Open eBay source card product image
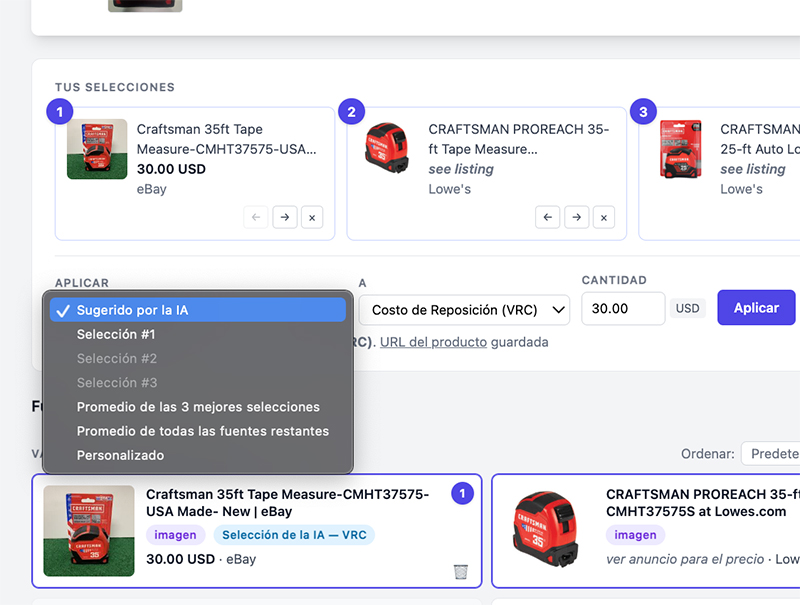Image resolution: width=800 pixels, height=605 pixels. [x=89, y=531]
